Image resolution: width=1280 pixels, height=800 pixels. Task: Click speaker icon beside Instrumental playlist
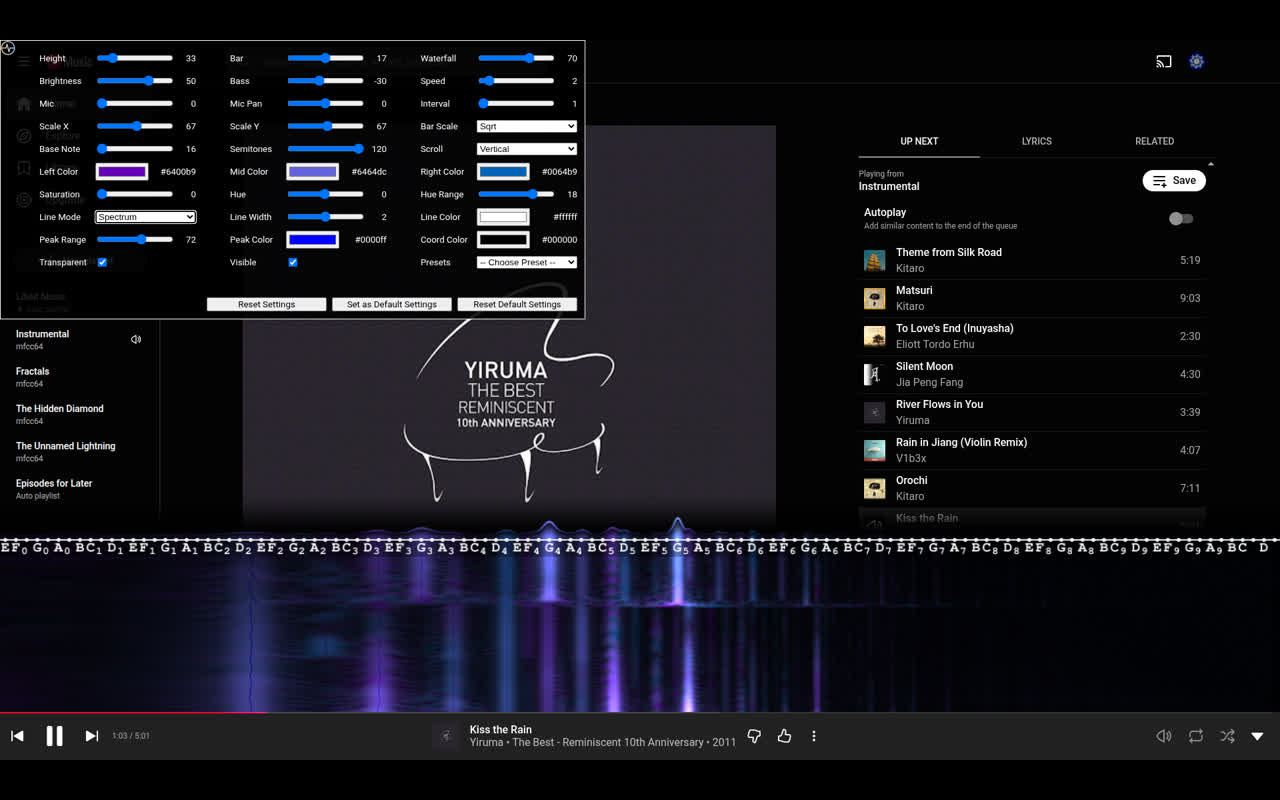(x=136, y=339)
